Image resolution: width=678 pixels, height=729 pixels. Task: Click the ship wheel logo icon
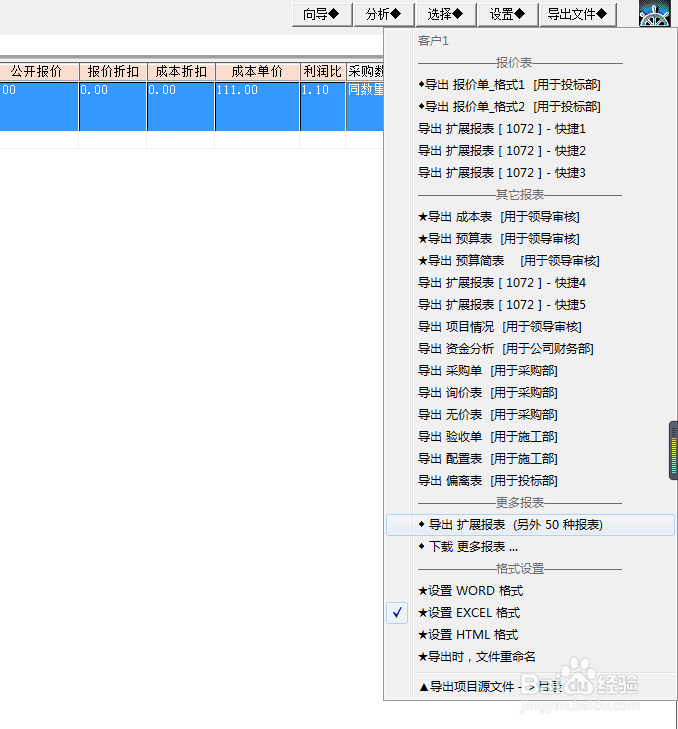(x=654, y=13)
